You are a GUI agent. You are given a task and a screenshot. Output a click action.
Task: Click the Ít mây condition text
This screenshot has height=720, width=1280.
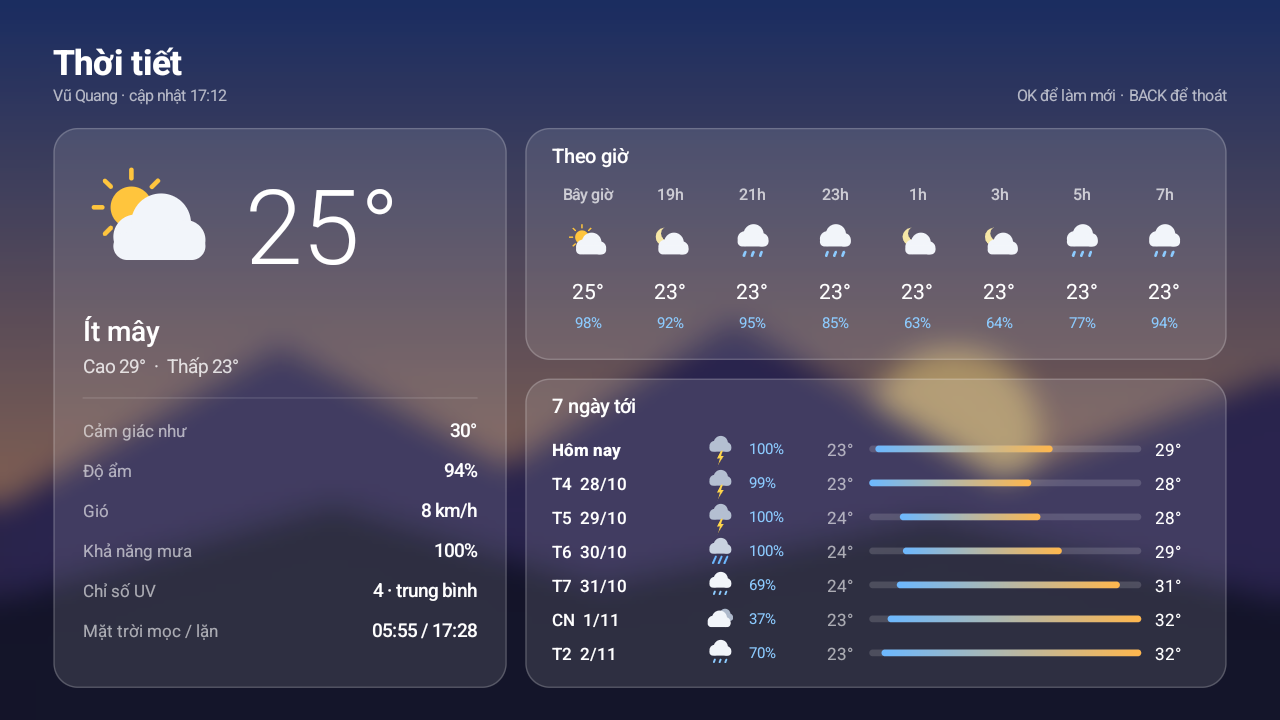tap(121, 331)
